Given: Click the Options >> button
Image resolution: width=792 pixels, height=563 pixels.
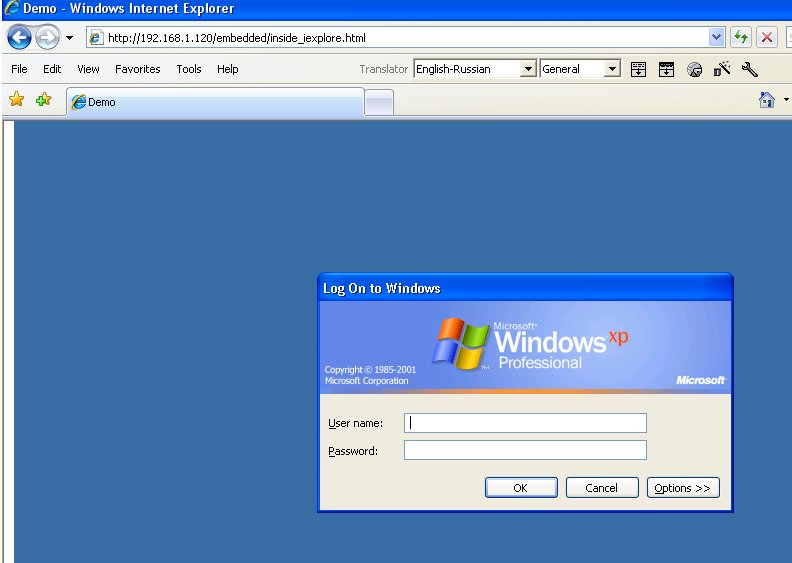Looking at the screenshot, I should [x=683, y=488].
